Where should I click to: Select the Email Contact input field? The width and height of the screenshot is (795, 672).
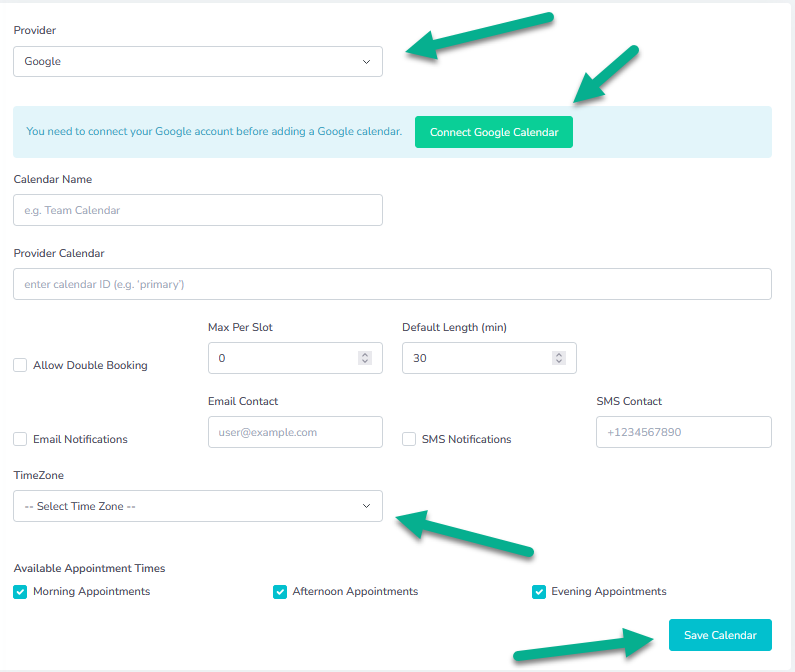295,432
